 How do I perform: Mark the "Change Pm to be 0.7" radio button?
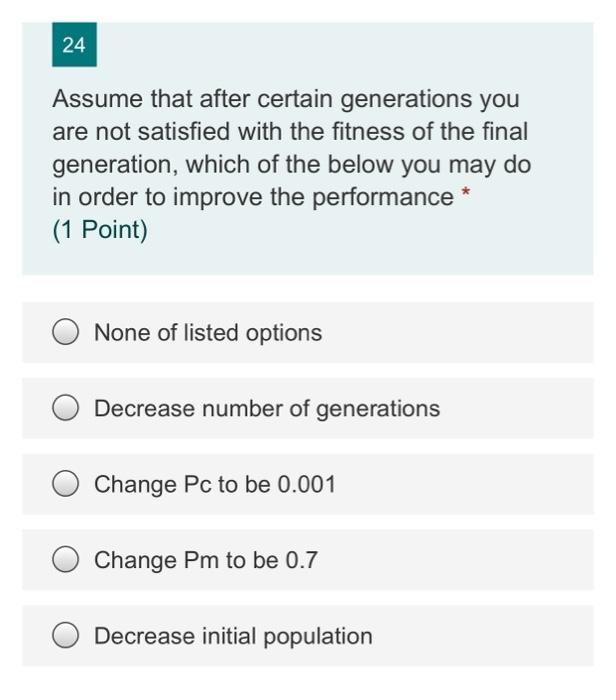click(x=66, y=560)
